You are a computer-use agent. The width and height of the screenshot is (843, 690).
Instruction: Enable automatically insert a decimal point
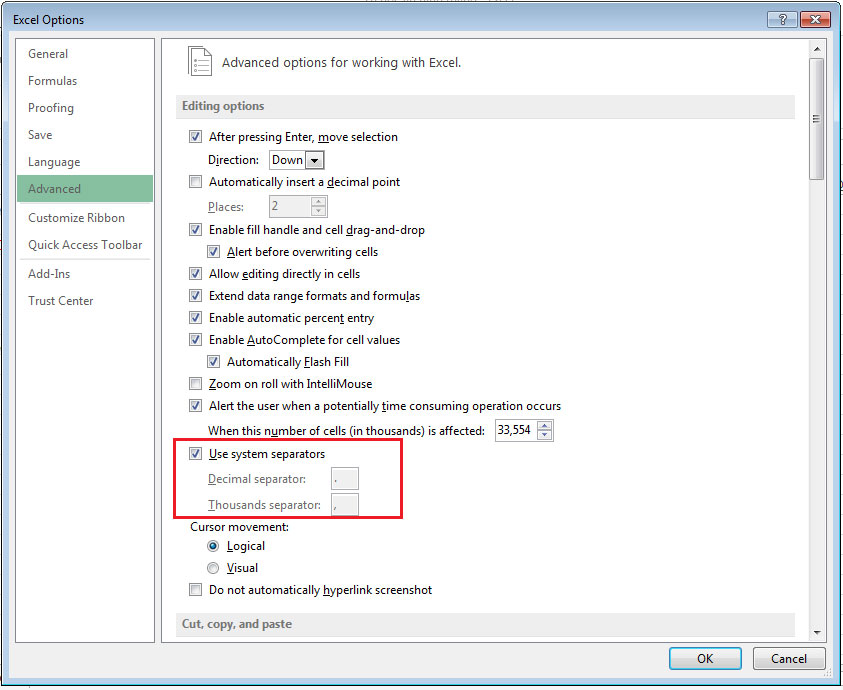pyautogui.click(x=195, y=181)
